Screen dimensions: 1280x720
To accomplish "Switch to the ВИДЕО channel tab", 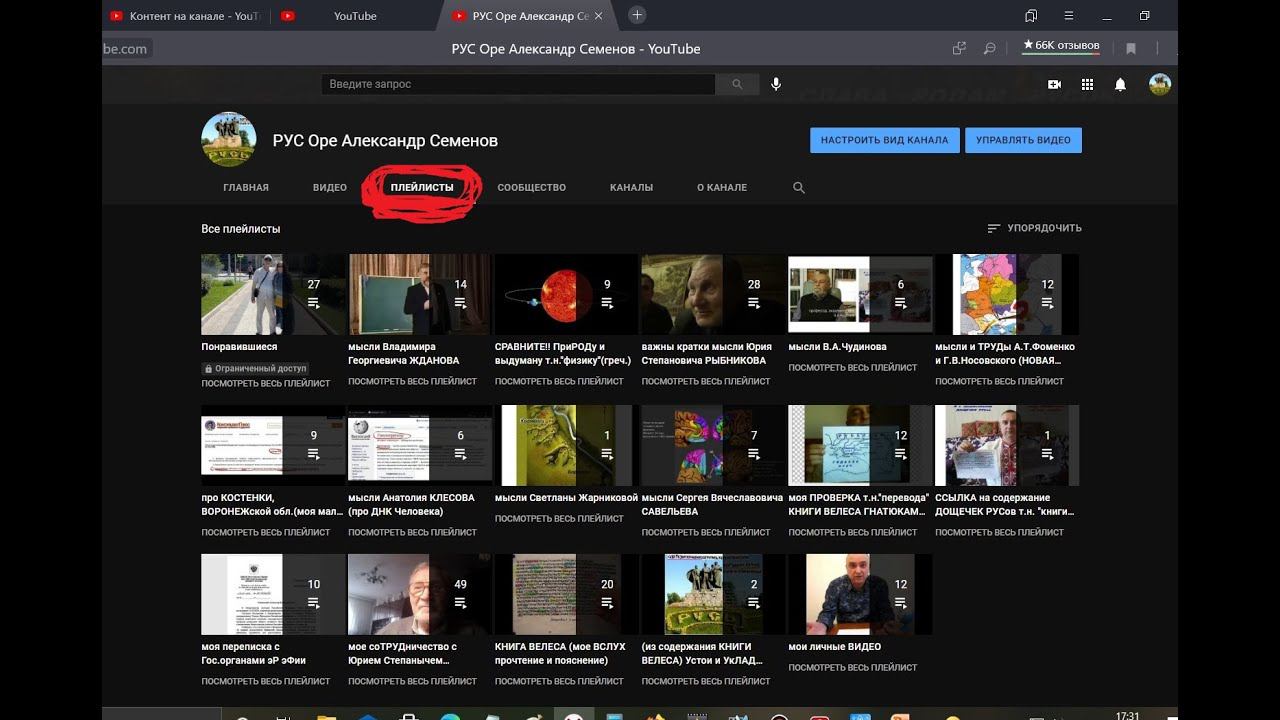I will pyautogui.click(x=329, y=188).
